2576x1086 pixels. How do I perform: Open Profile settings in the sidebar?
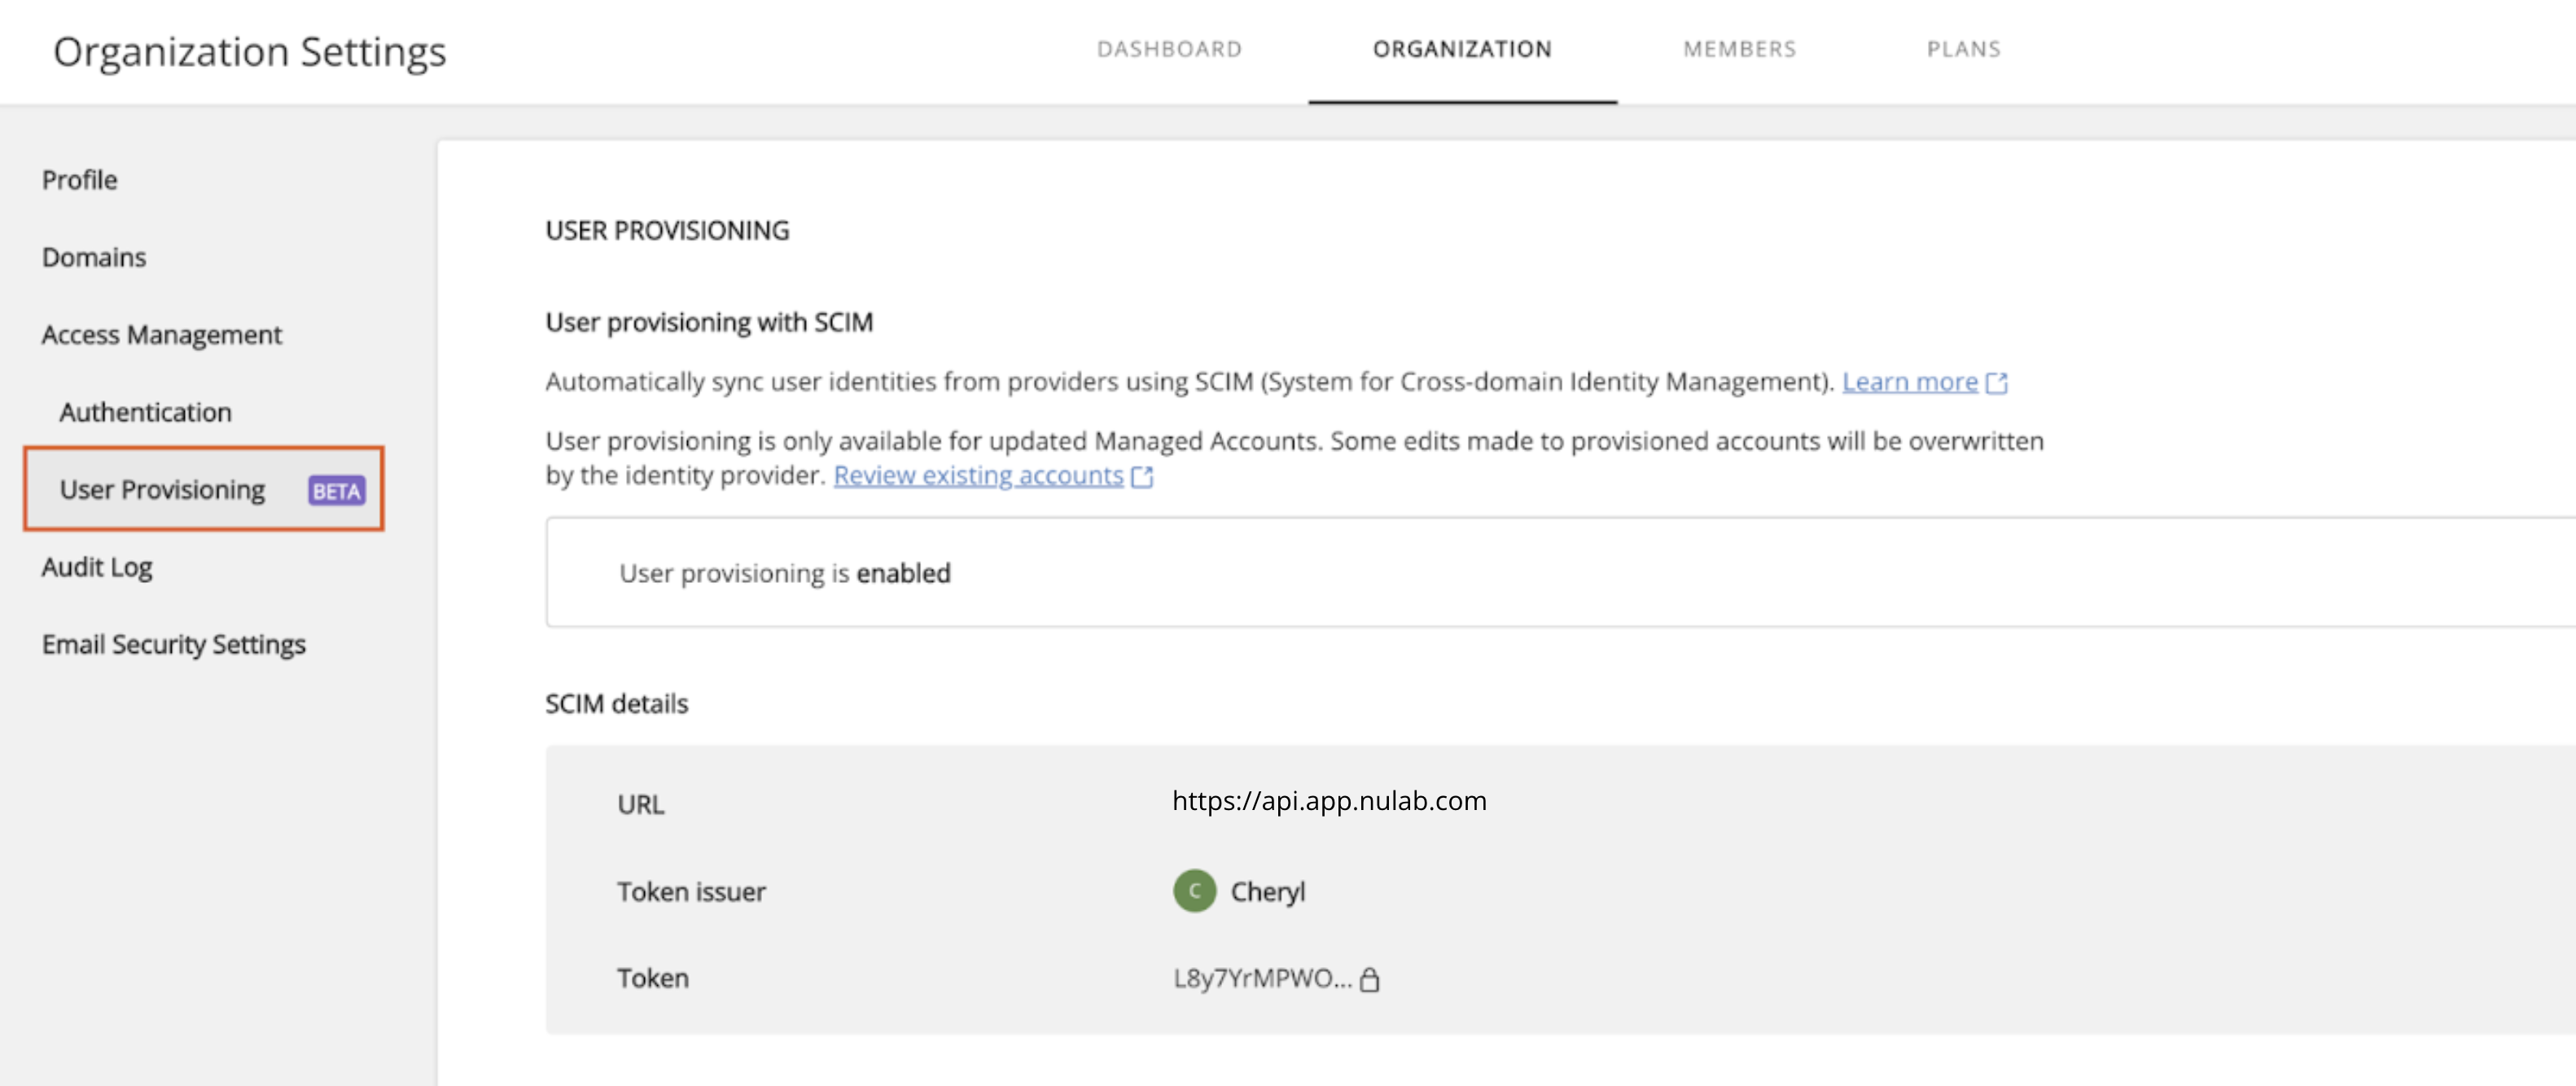[78, 180]
